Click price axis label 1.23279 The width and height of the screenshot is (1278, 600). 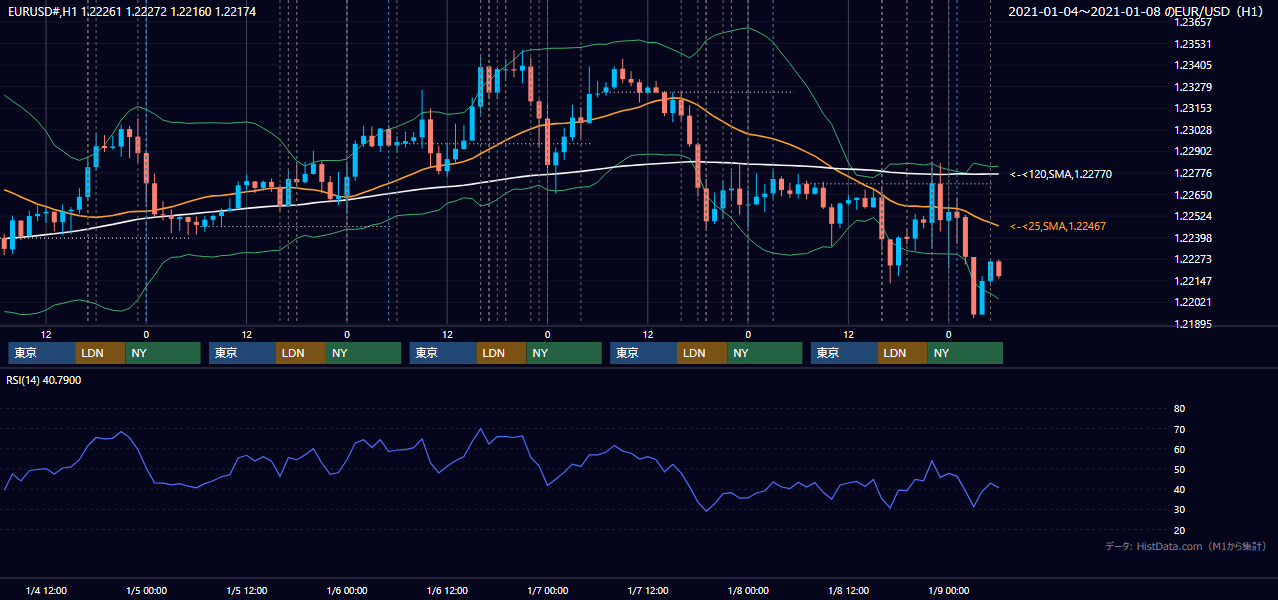coord(1193,87)
